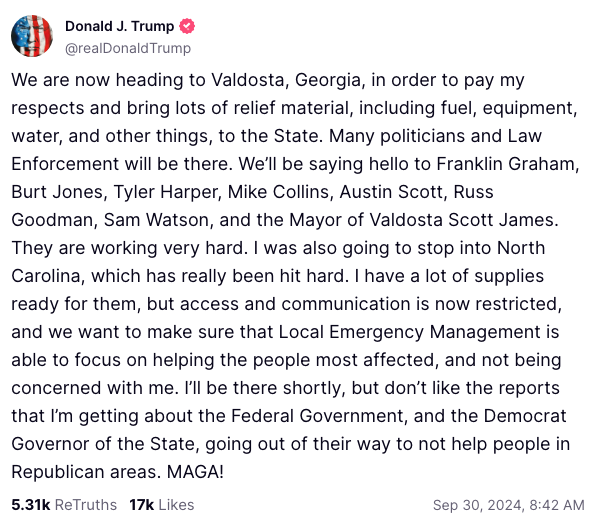Click the words 'Republican areas' in post
The height and width of the screenshot is (524, 596).
(84, 472)
